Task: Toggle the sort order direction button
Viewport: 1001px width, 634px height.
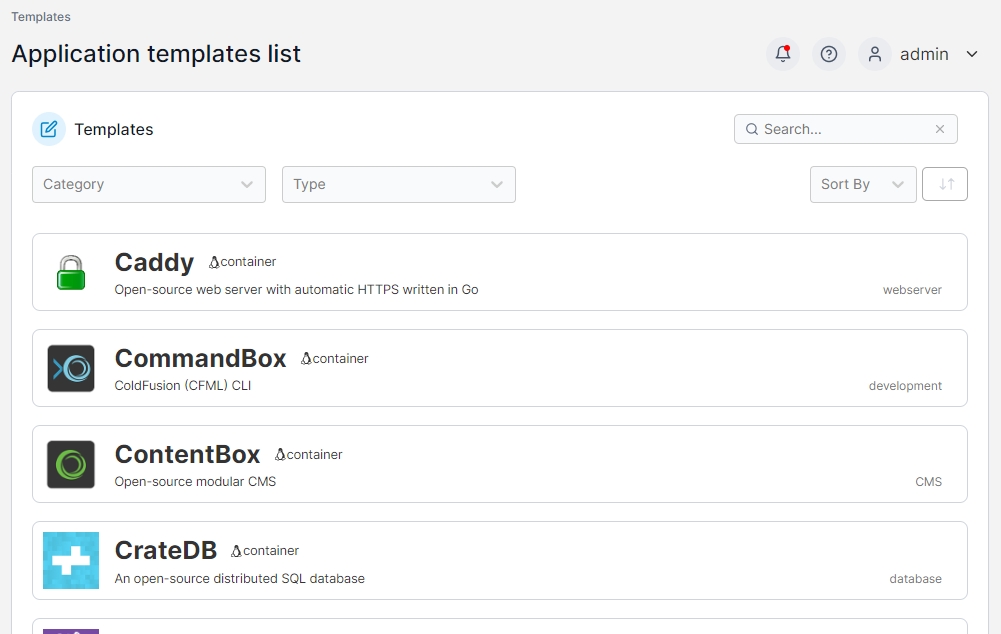Action: pos(945,184)
